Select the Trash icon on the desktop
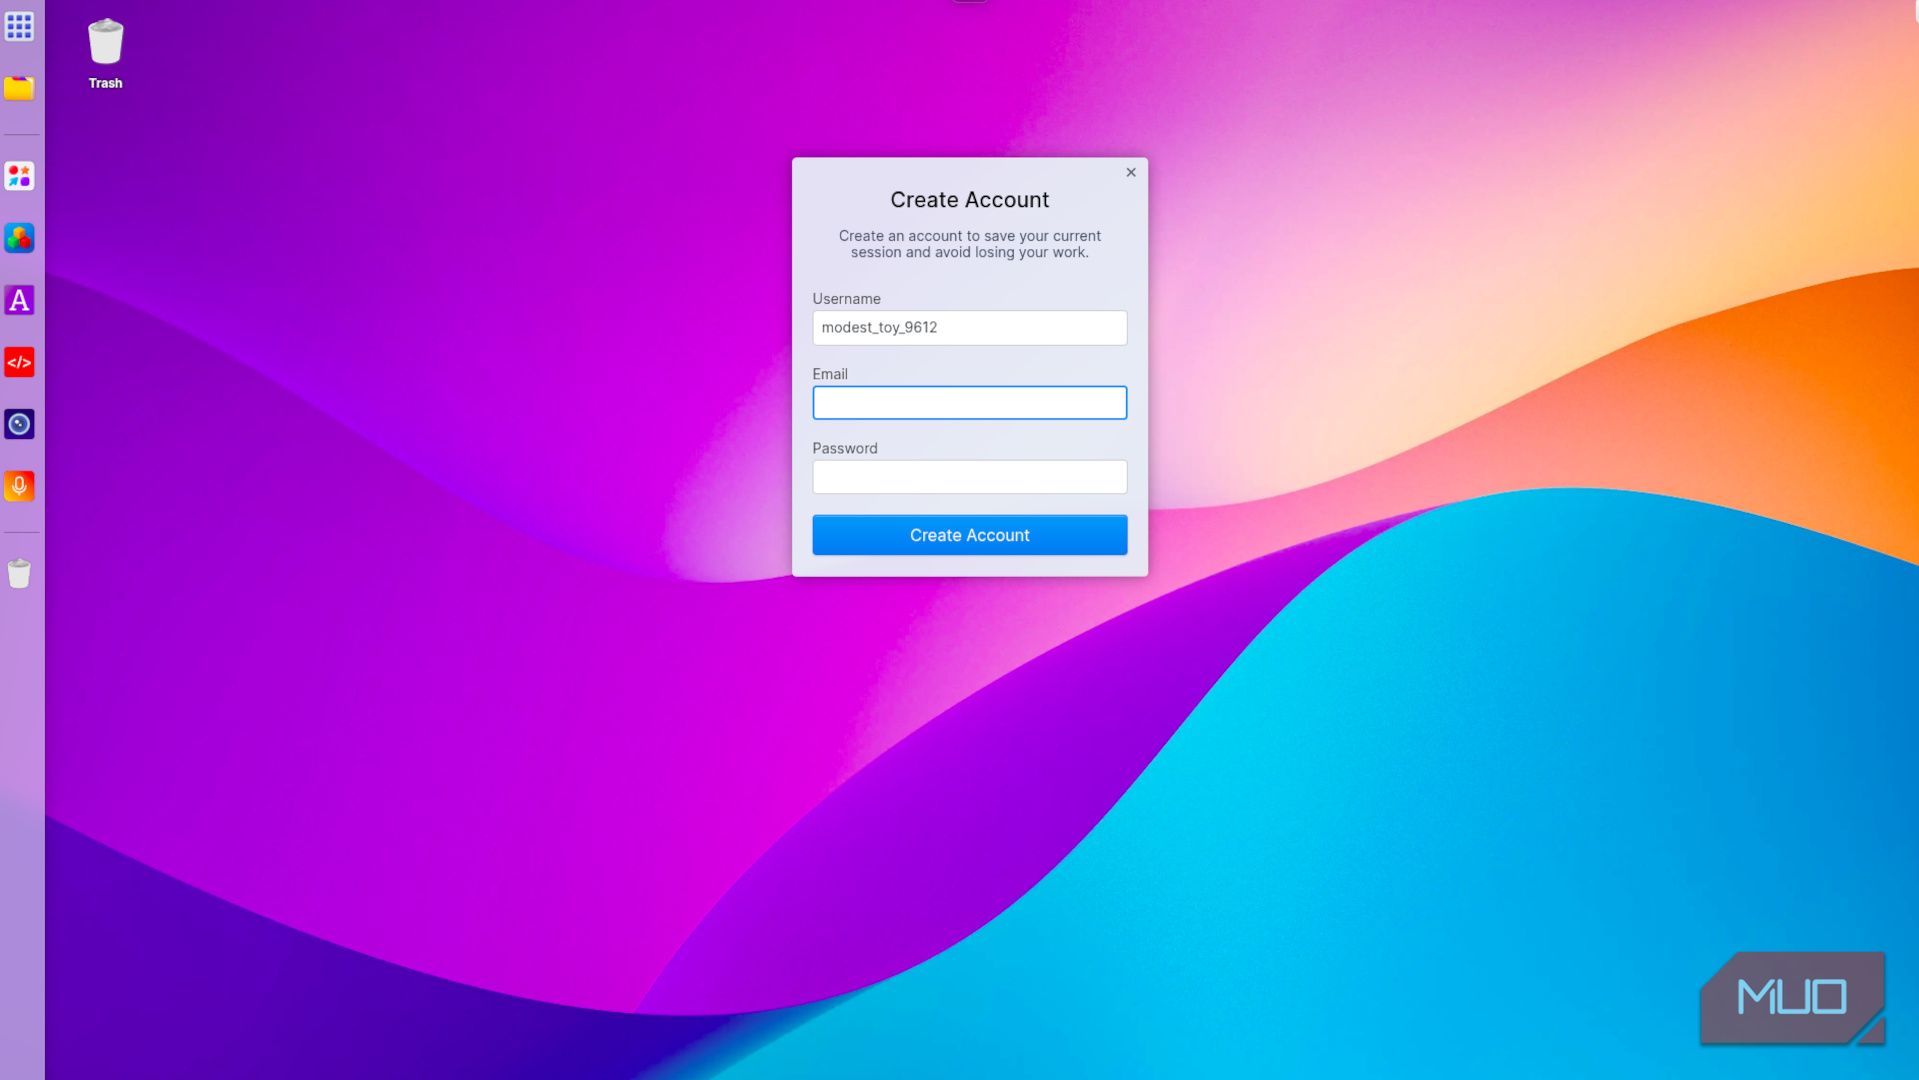This screenshot has width=1919, height=1080. tap(105, 54)
